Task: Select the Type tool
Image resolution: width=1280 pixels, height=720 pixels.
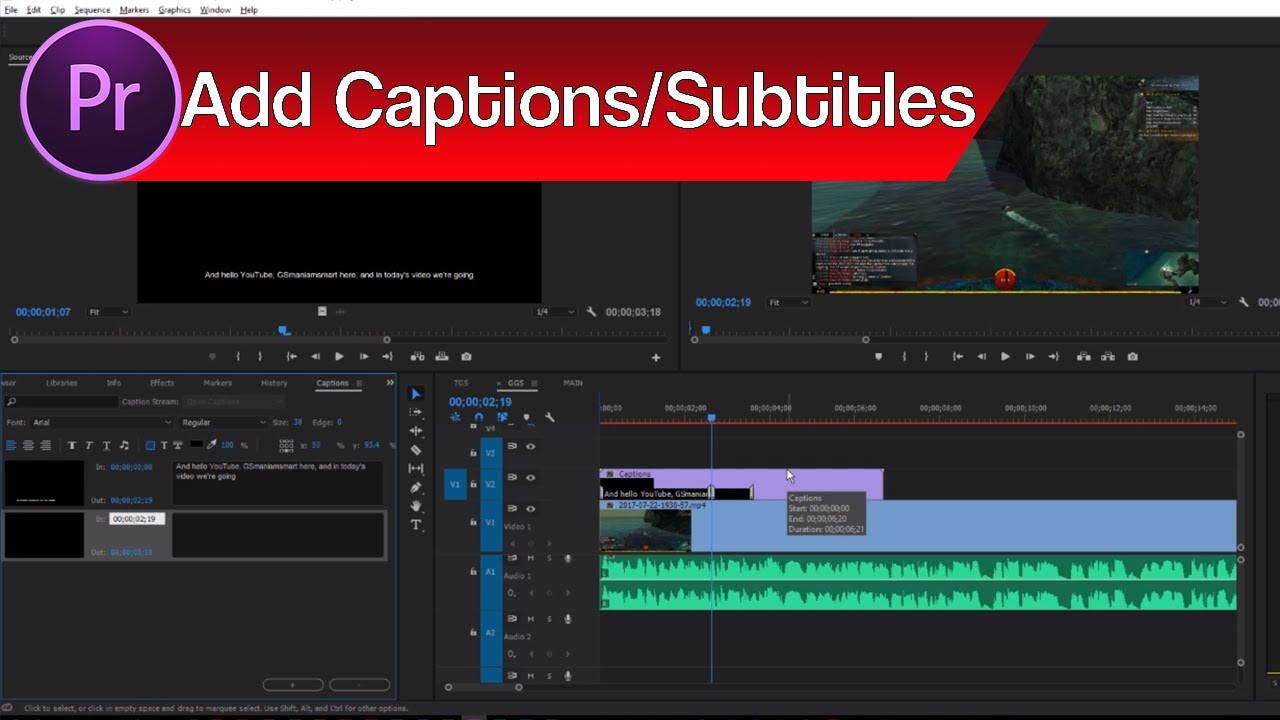Action: [416, 525]
